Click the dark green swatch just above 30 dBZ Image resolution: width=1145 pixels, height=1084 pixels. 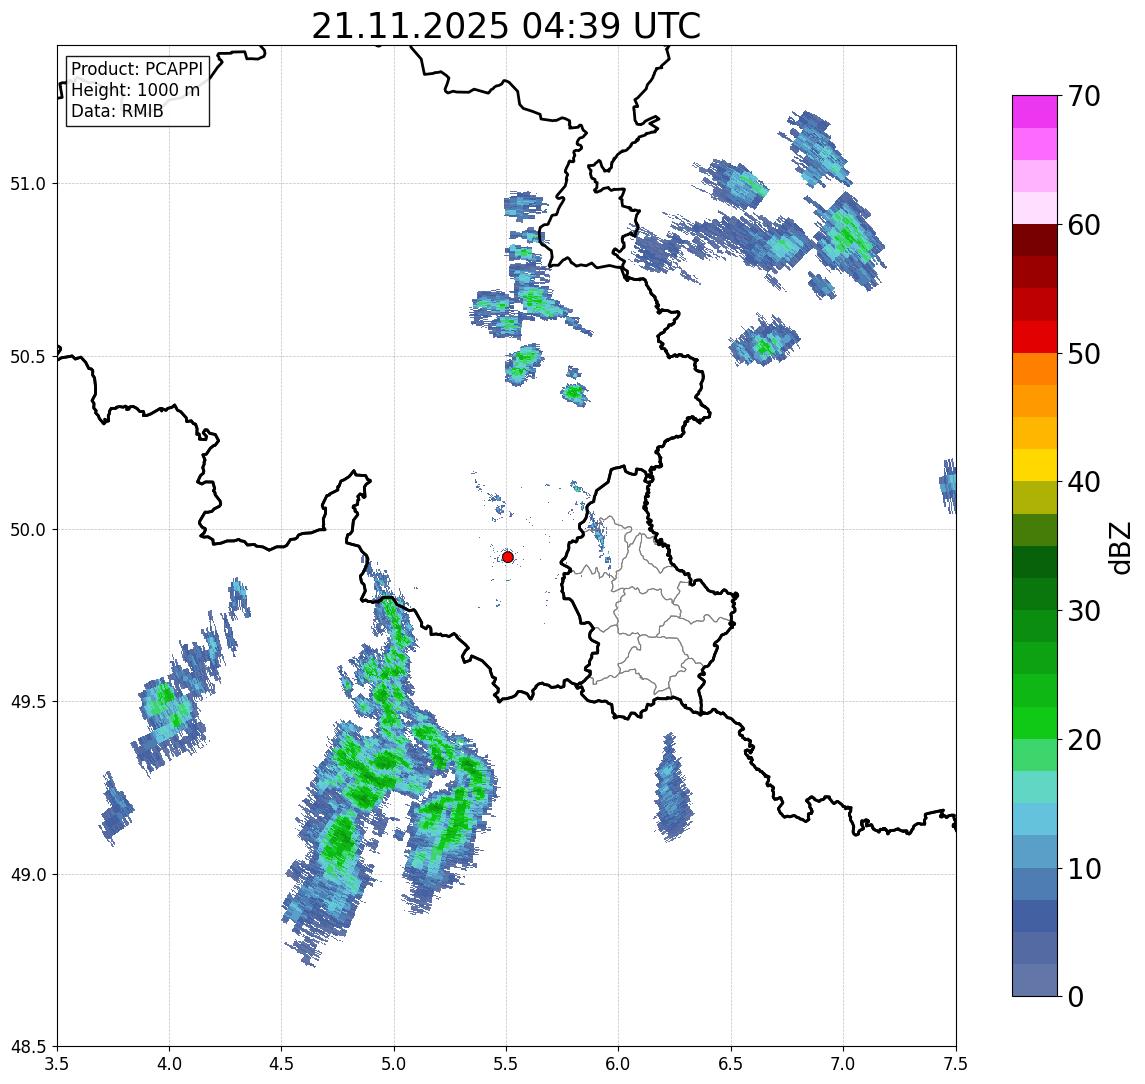1035,594
